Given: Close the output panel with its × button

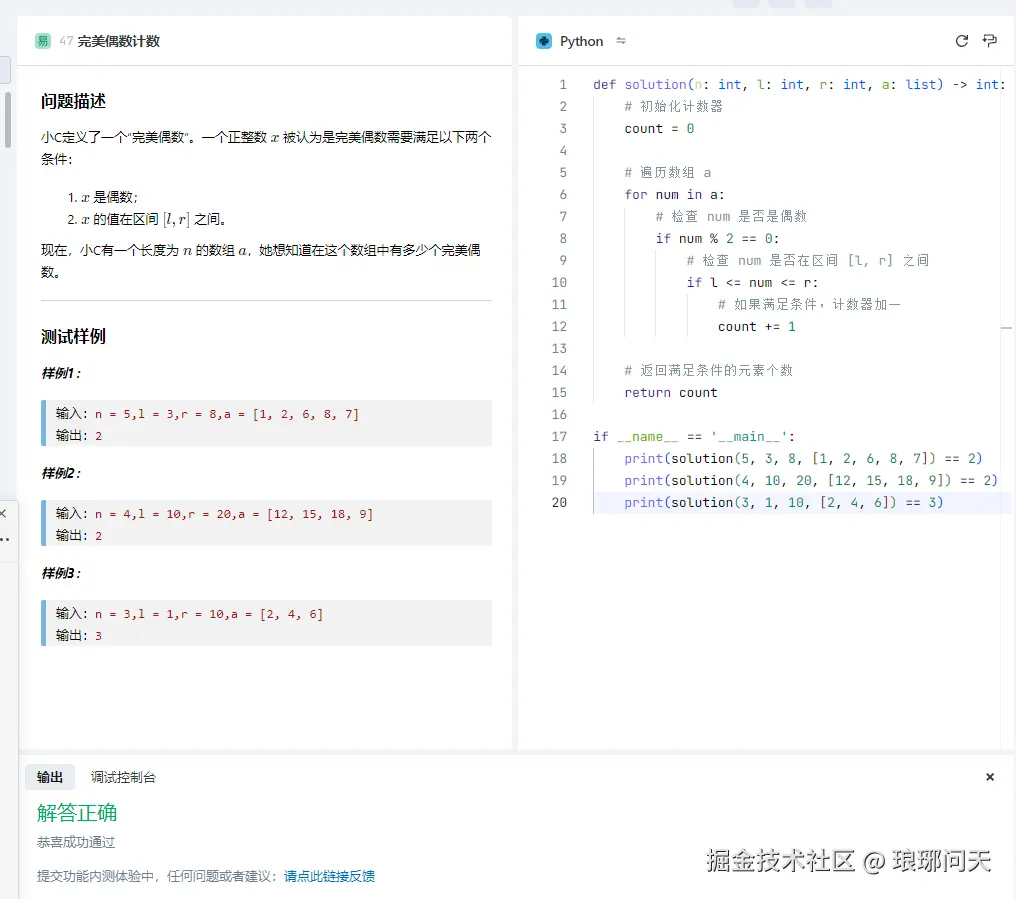Looking at the screenshot, I should coord(989,776).
